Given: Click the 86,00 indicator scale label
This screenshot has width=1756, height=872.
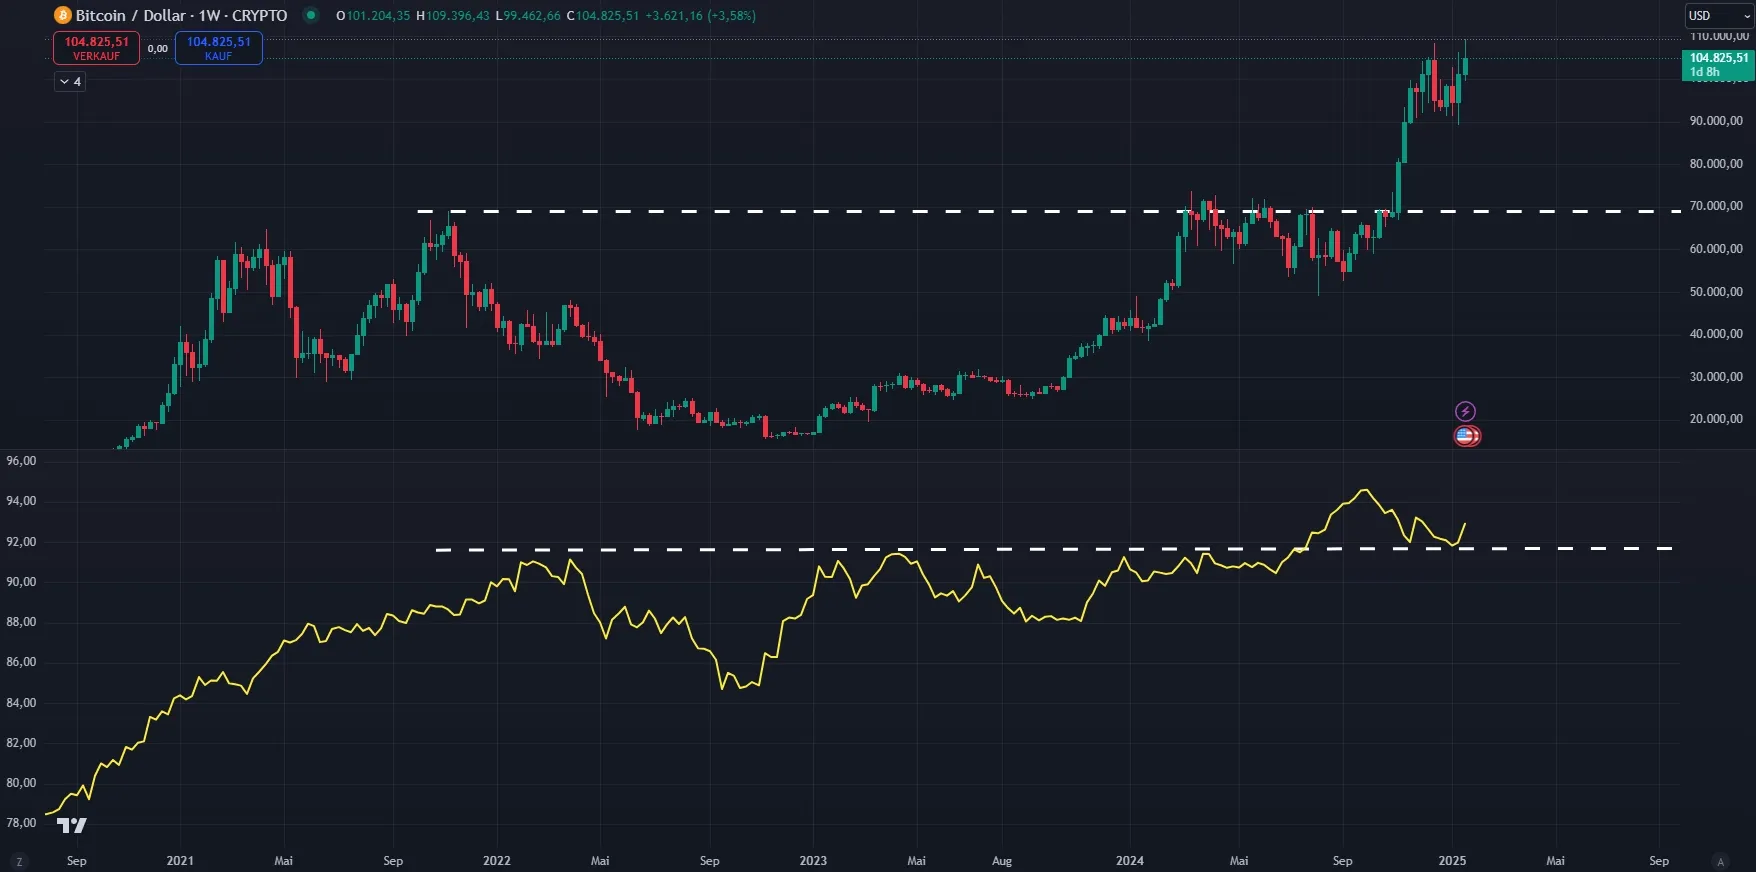Looking at the screenshot, I should pyautogui.click(x=21, y=662).
